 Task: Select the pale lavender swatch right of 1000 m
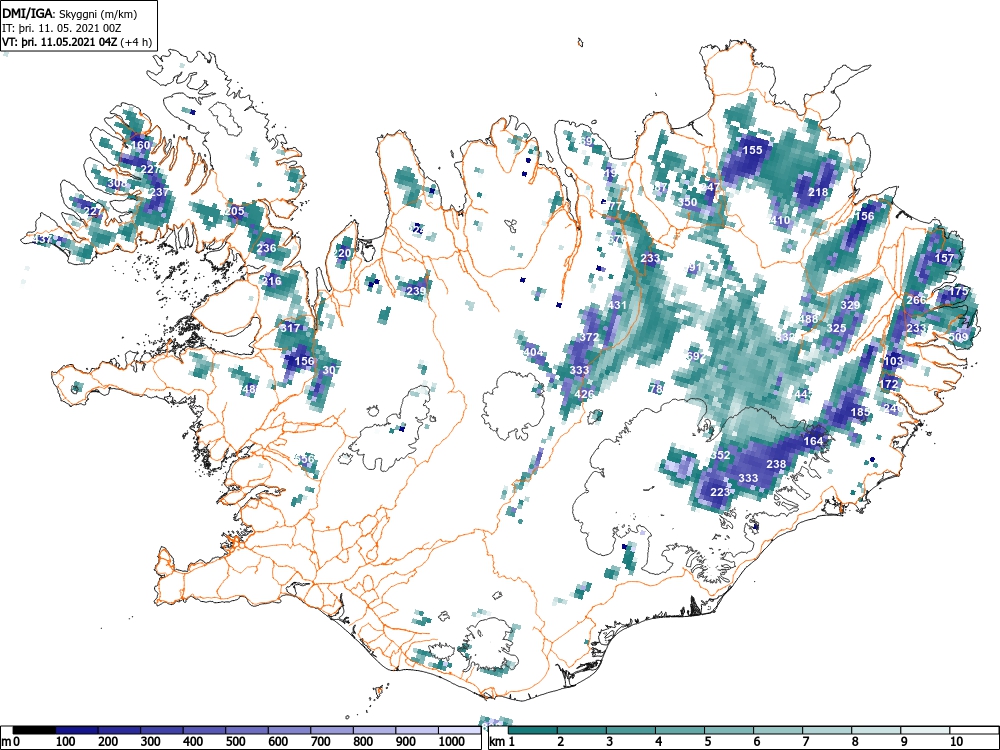click(459, 730)
